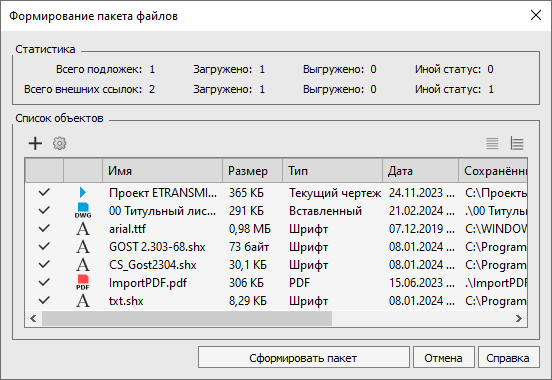The height and width of the screenshot is (380, 552).
Task: Sort by the Размер column header
Action: click(252, 171)
